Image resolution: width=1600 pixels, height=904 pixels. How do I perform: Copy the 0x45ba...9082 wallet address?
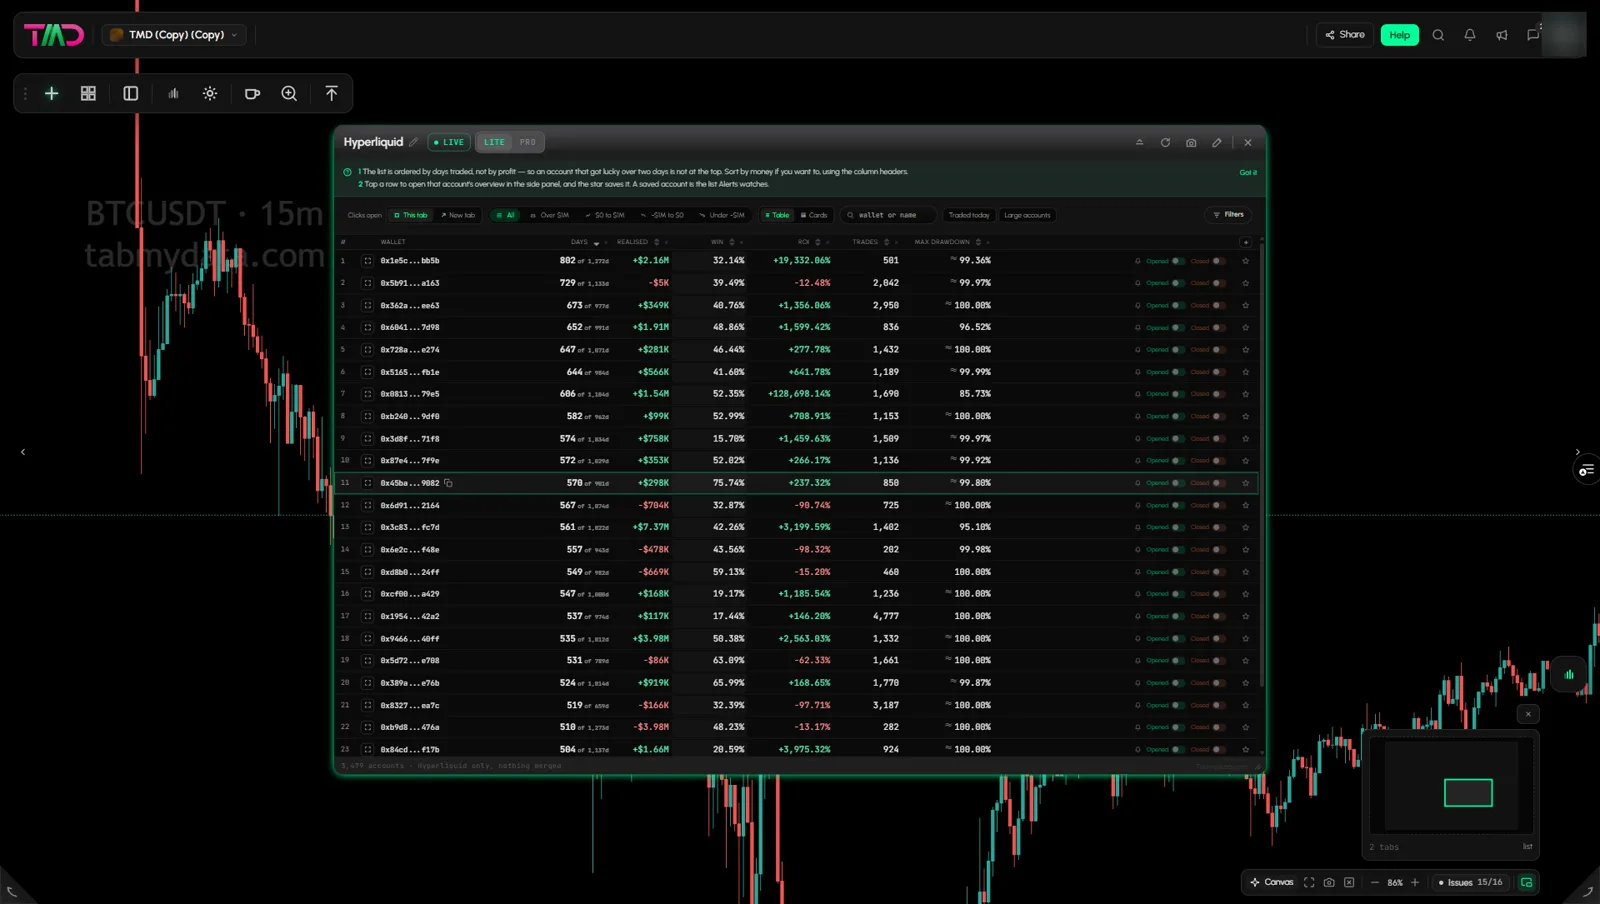point(448,483)
